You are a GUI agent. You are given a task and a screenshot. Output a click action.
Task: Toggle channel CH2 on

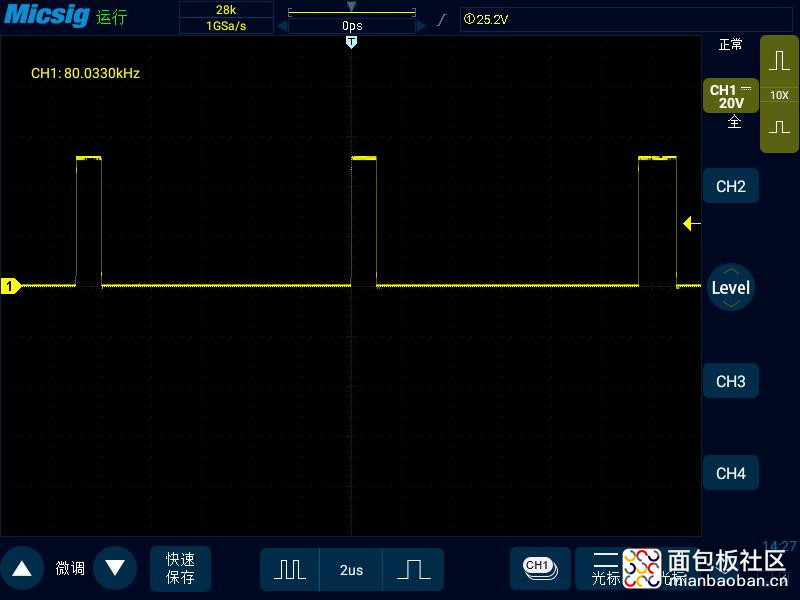[731, 186]
